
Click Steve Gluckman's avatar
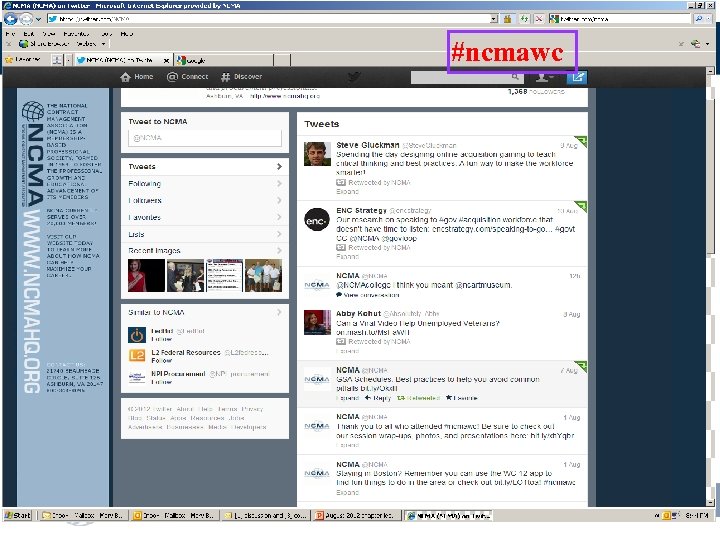(317, 154)
